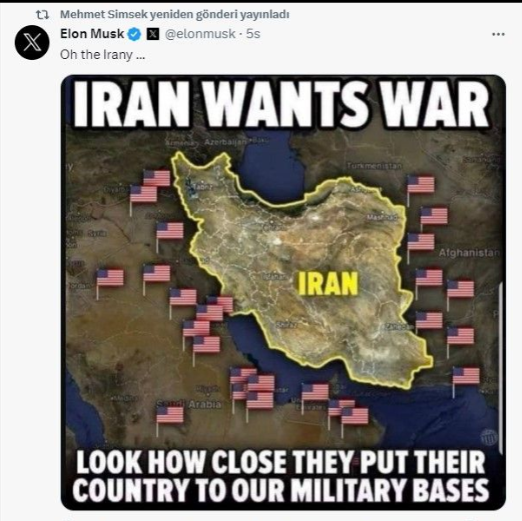Screen dimensions: 522x521
Task: Click the round watermark logo in meme corner
Action: coord(488,437)
